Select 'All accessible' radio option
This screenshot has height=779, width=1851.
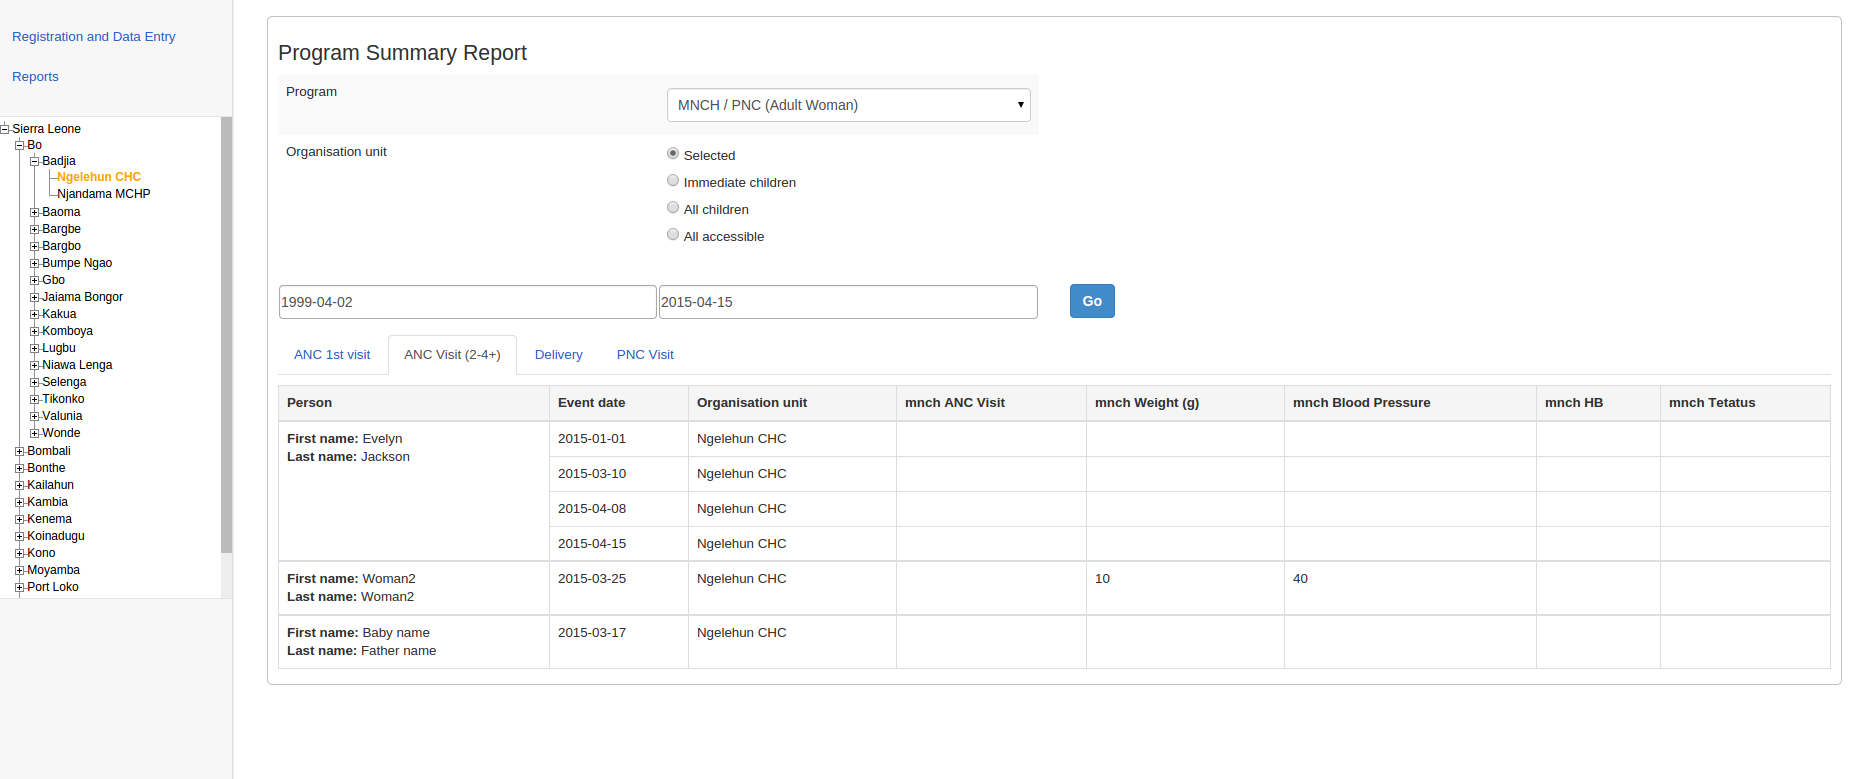[673, 235]
